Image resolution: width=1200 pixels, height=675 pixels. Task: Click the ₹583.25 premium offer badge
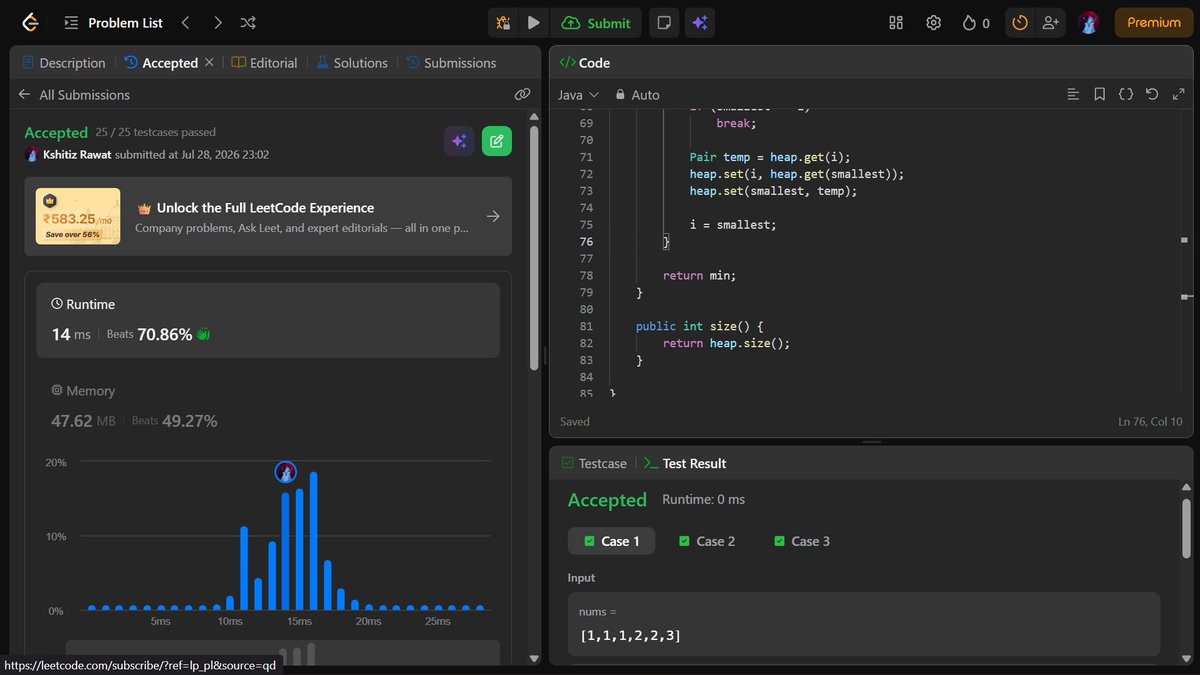[78, 216]
